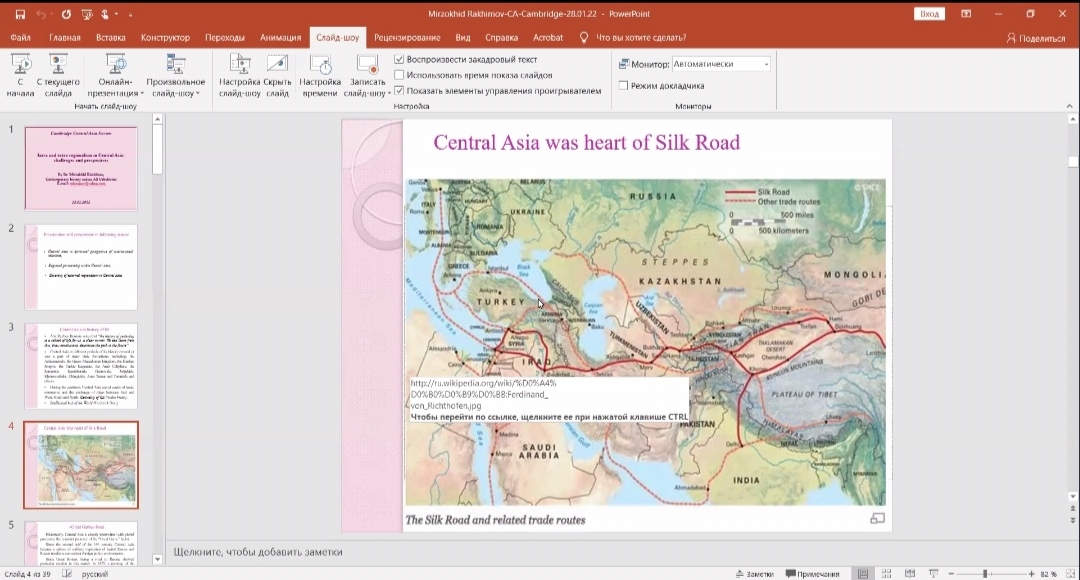The height and width of the screenshot is (580, 1080).
Task: Click the small picture layout icon at slide corner
Action: [x=878, y=519]
